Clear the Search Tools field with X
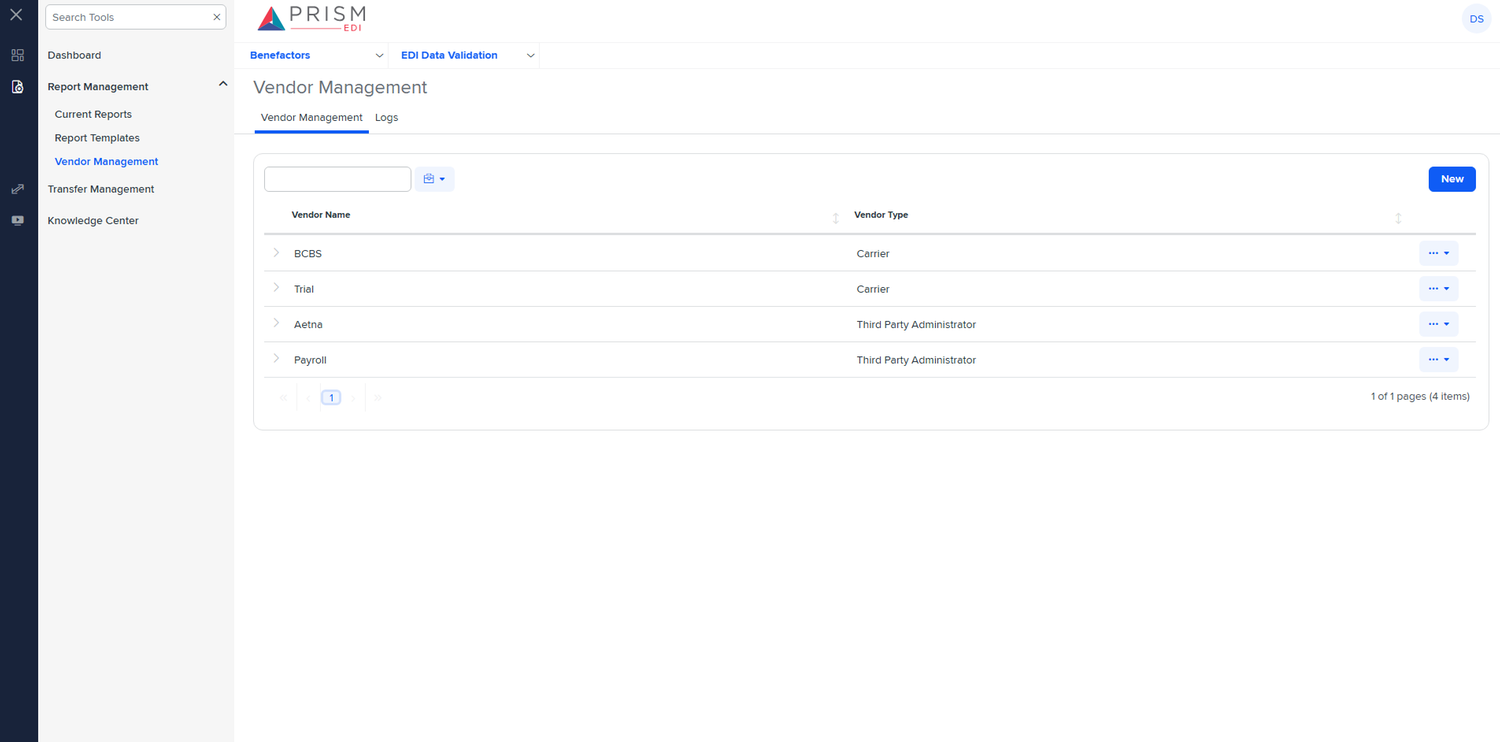 [x=216, y=17]
